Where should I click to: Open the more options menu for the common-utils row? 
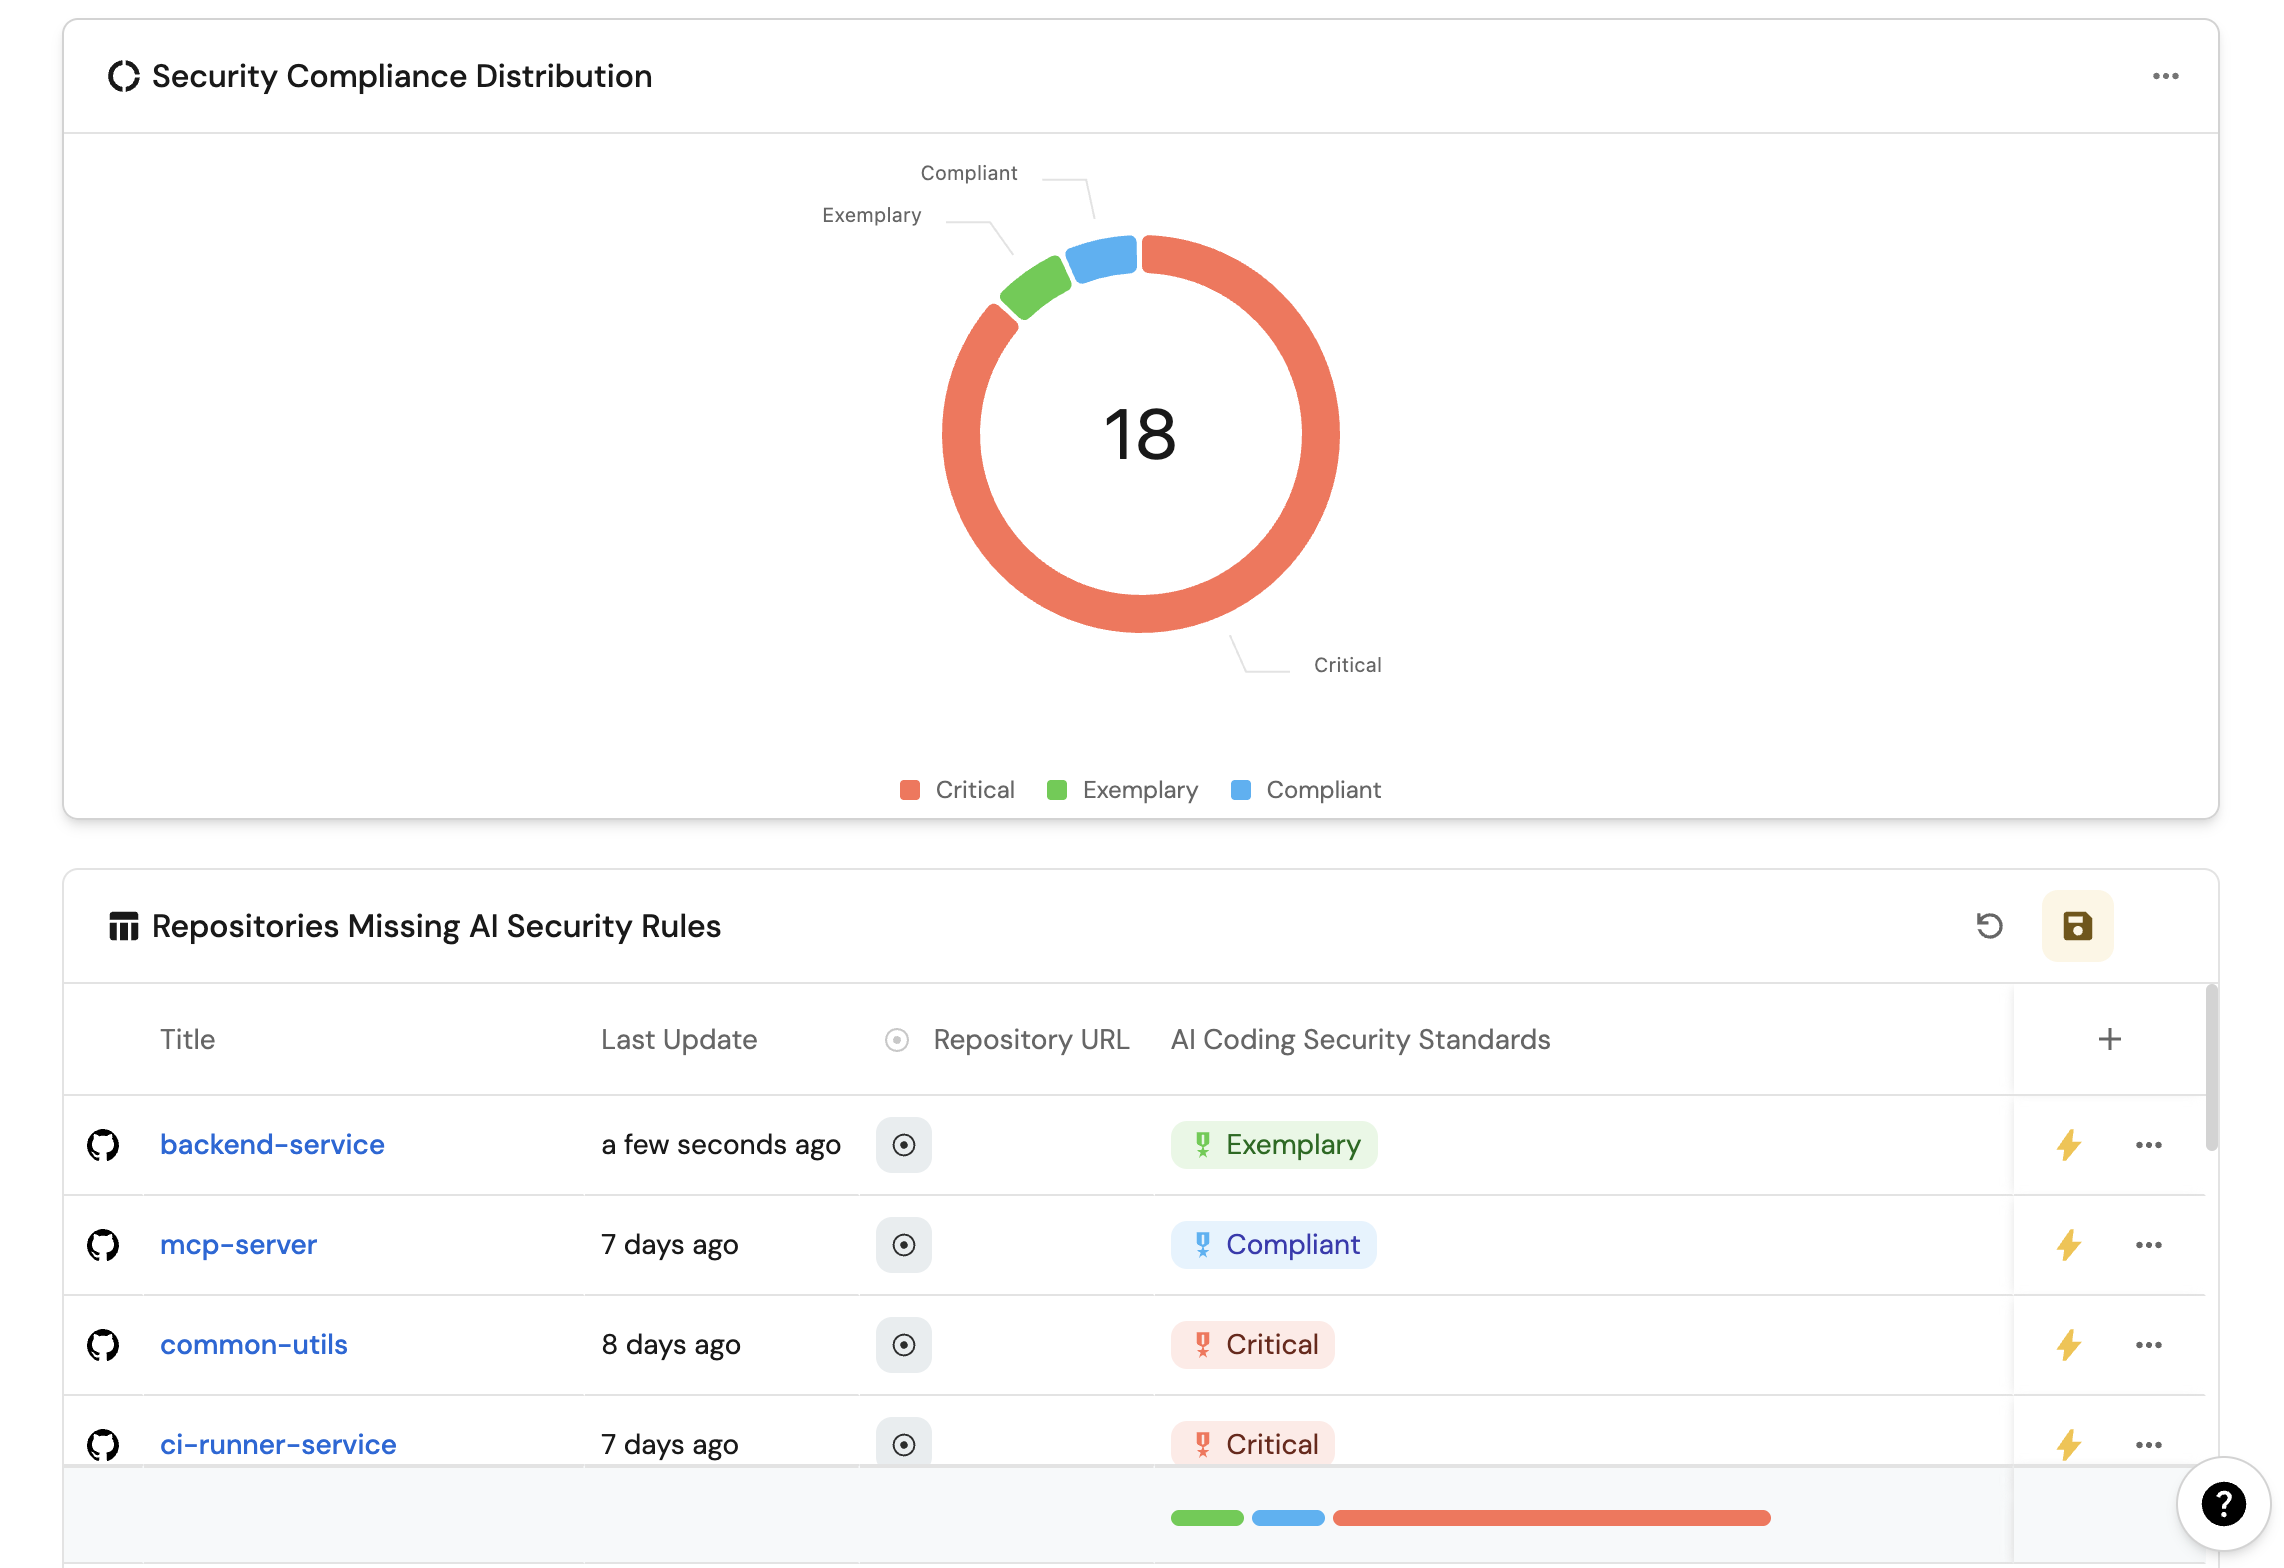2148,1345
